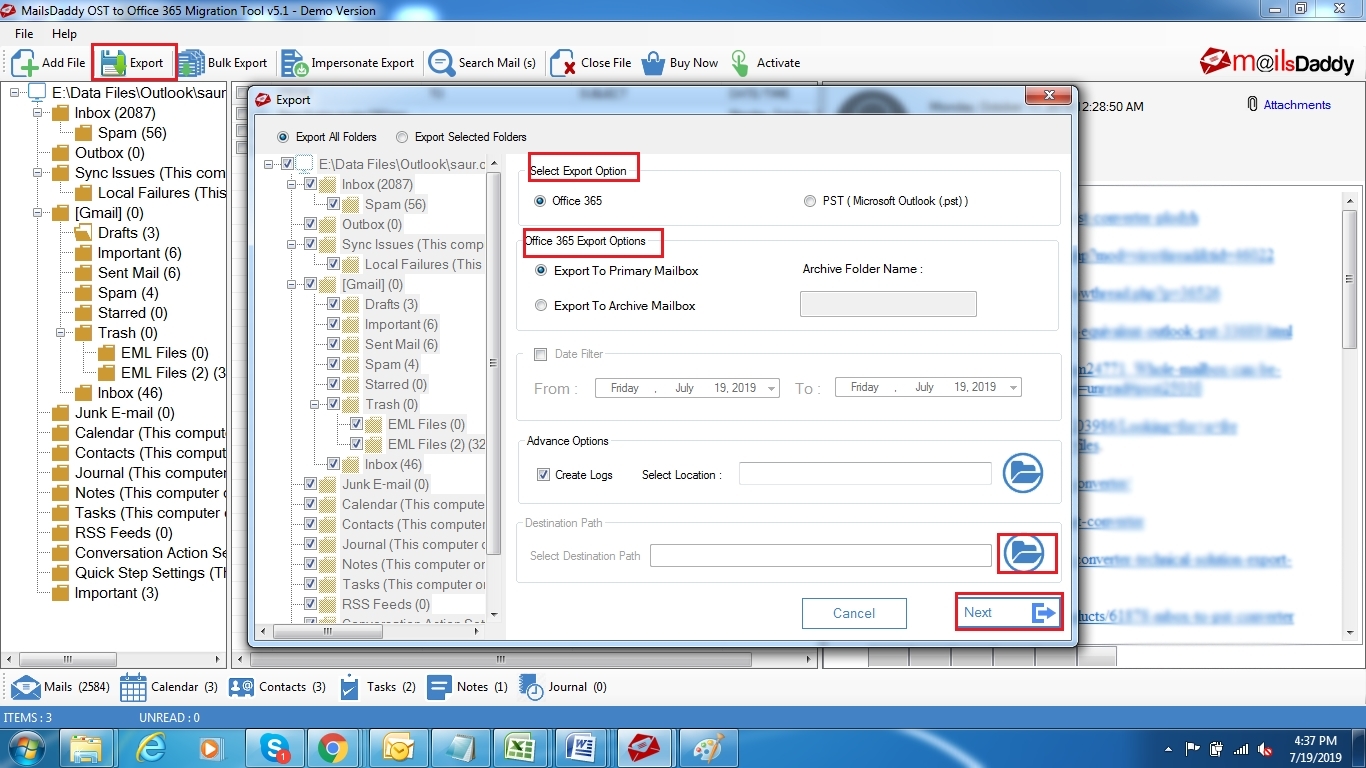Screen dimensions: 1366x768
Task: Open Google Chrome from taskbar
Action: click(333, 748)
